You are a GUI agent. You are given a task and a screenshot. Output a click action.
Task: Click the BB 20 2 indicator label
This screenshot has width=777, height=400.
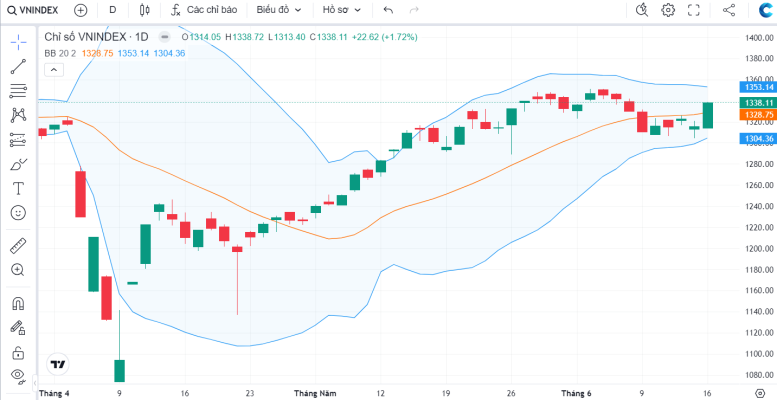click(60, 53)
